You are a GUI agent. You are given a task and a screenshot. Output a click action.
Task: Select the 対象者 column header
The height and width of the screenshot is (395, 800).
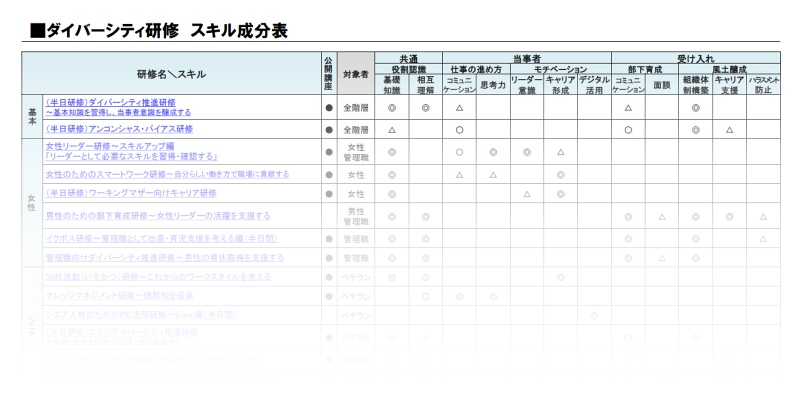[x=356, y=73]
